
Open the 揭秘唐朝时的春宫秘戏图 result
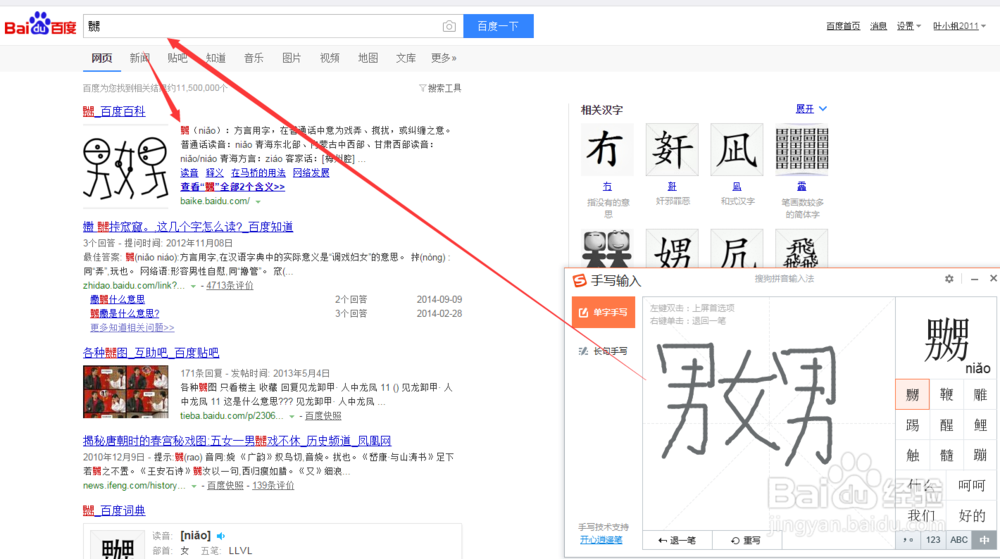tap(237, 440)
